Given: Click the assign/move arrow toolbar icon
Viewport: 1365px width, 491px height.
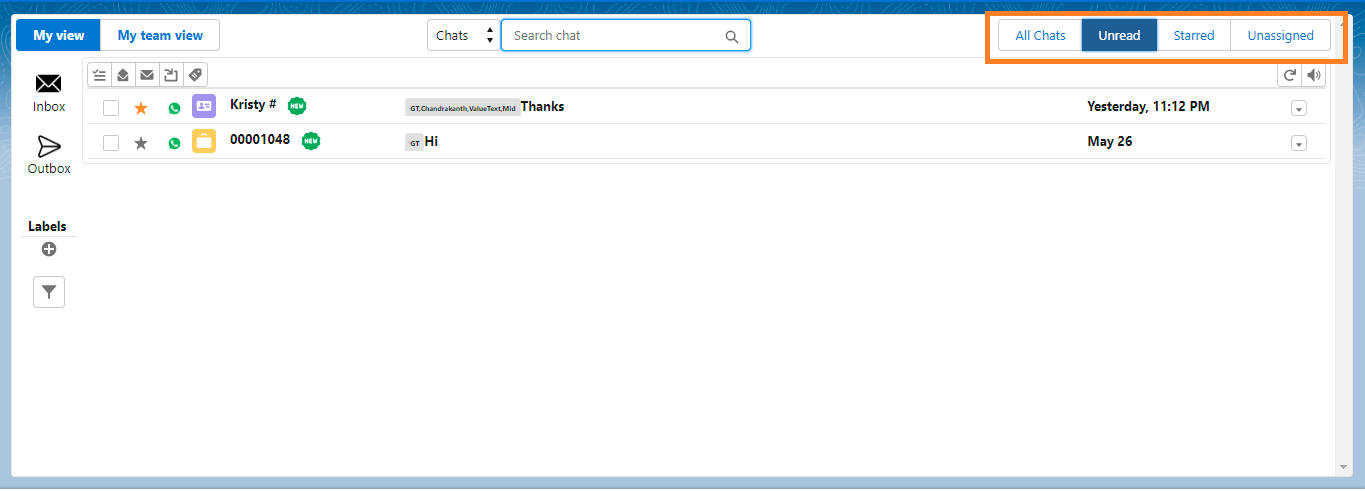Looking at the screenshot, I should [171, 75].
